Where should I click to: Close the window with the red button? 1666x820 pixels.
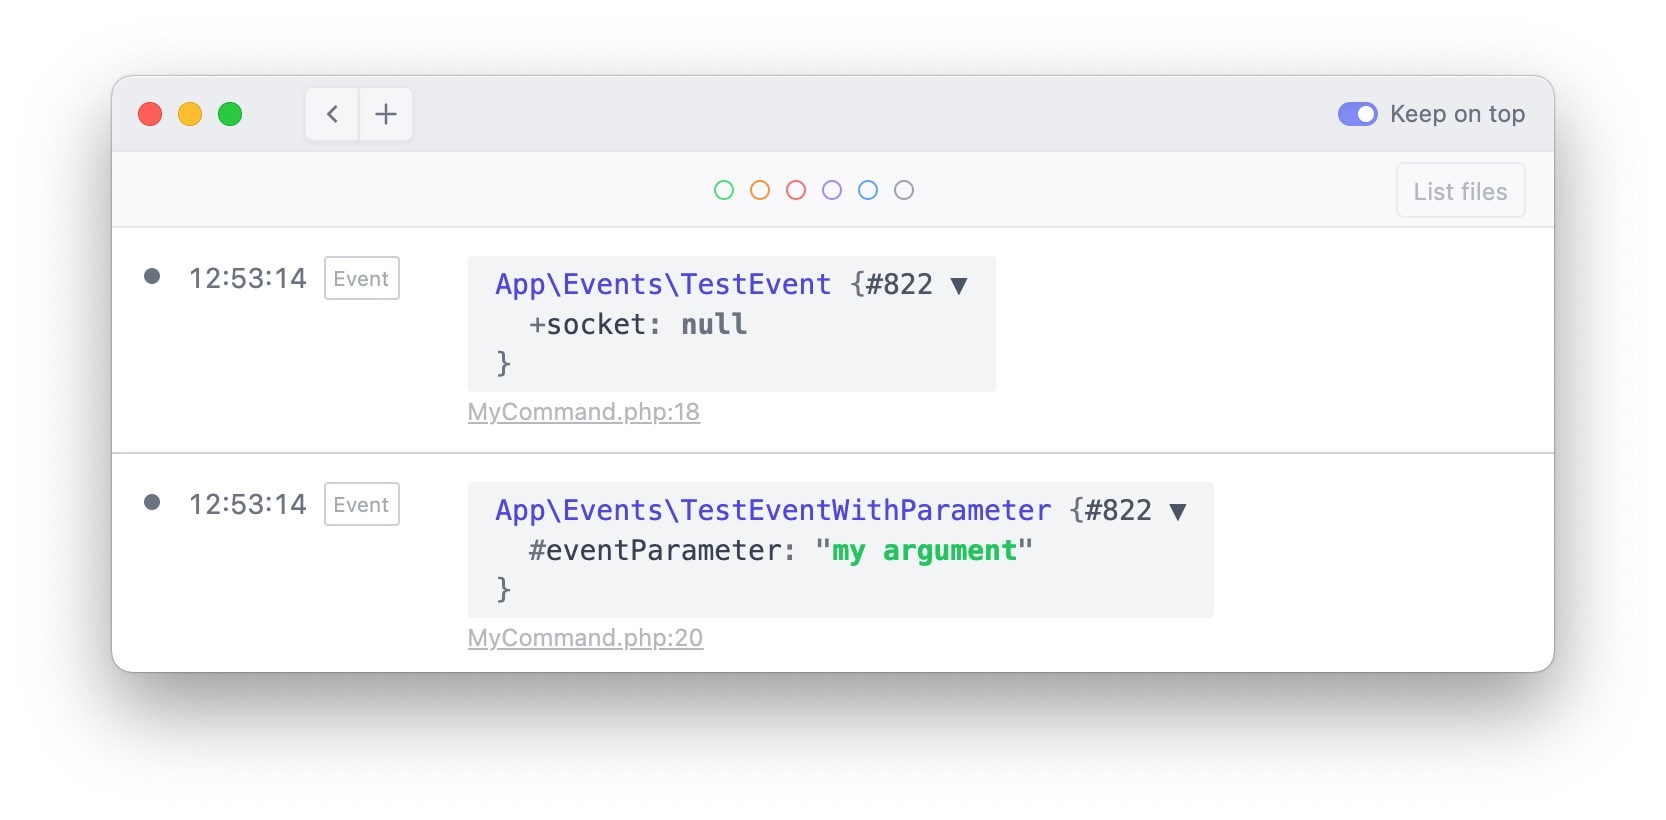[x=150, y=114]
